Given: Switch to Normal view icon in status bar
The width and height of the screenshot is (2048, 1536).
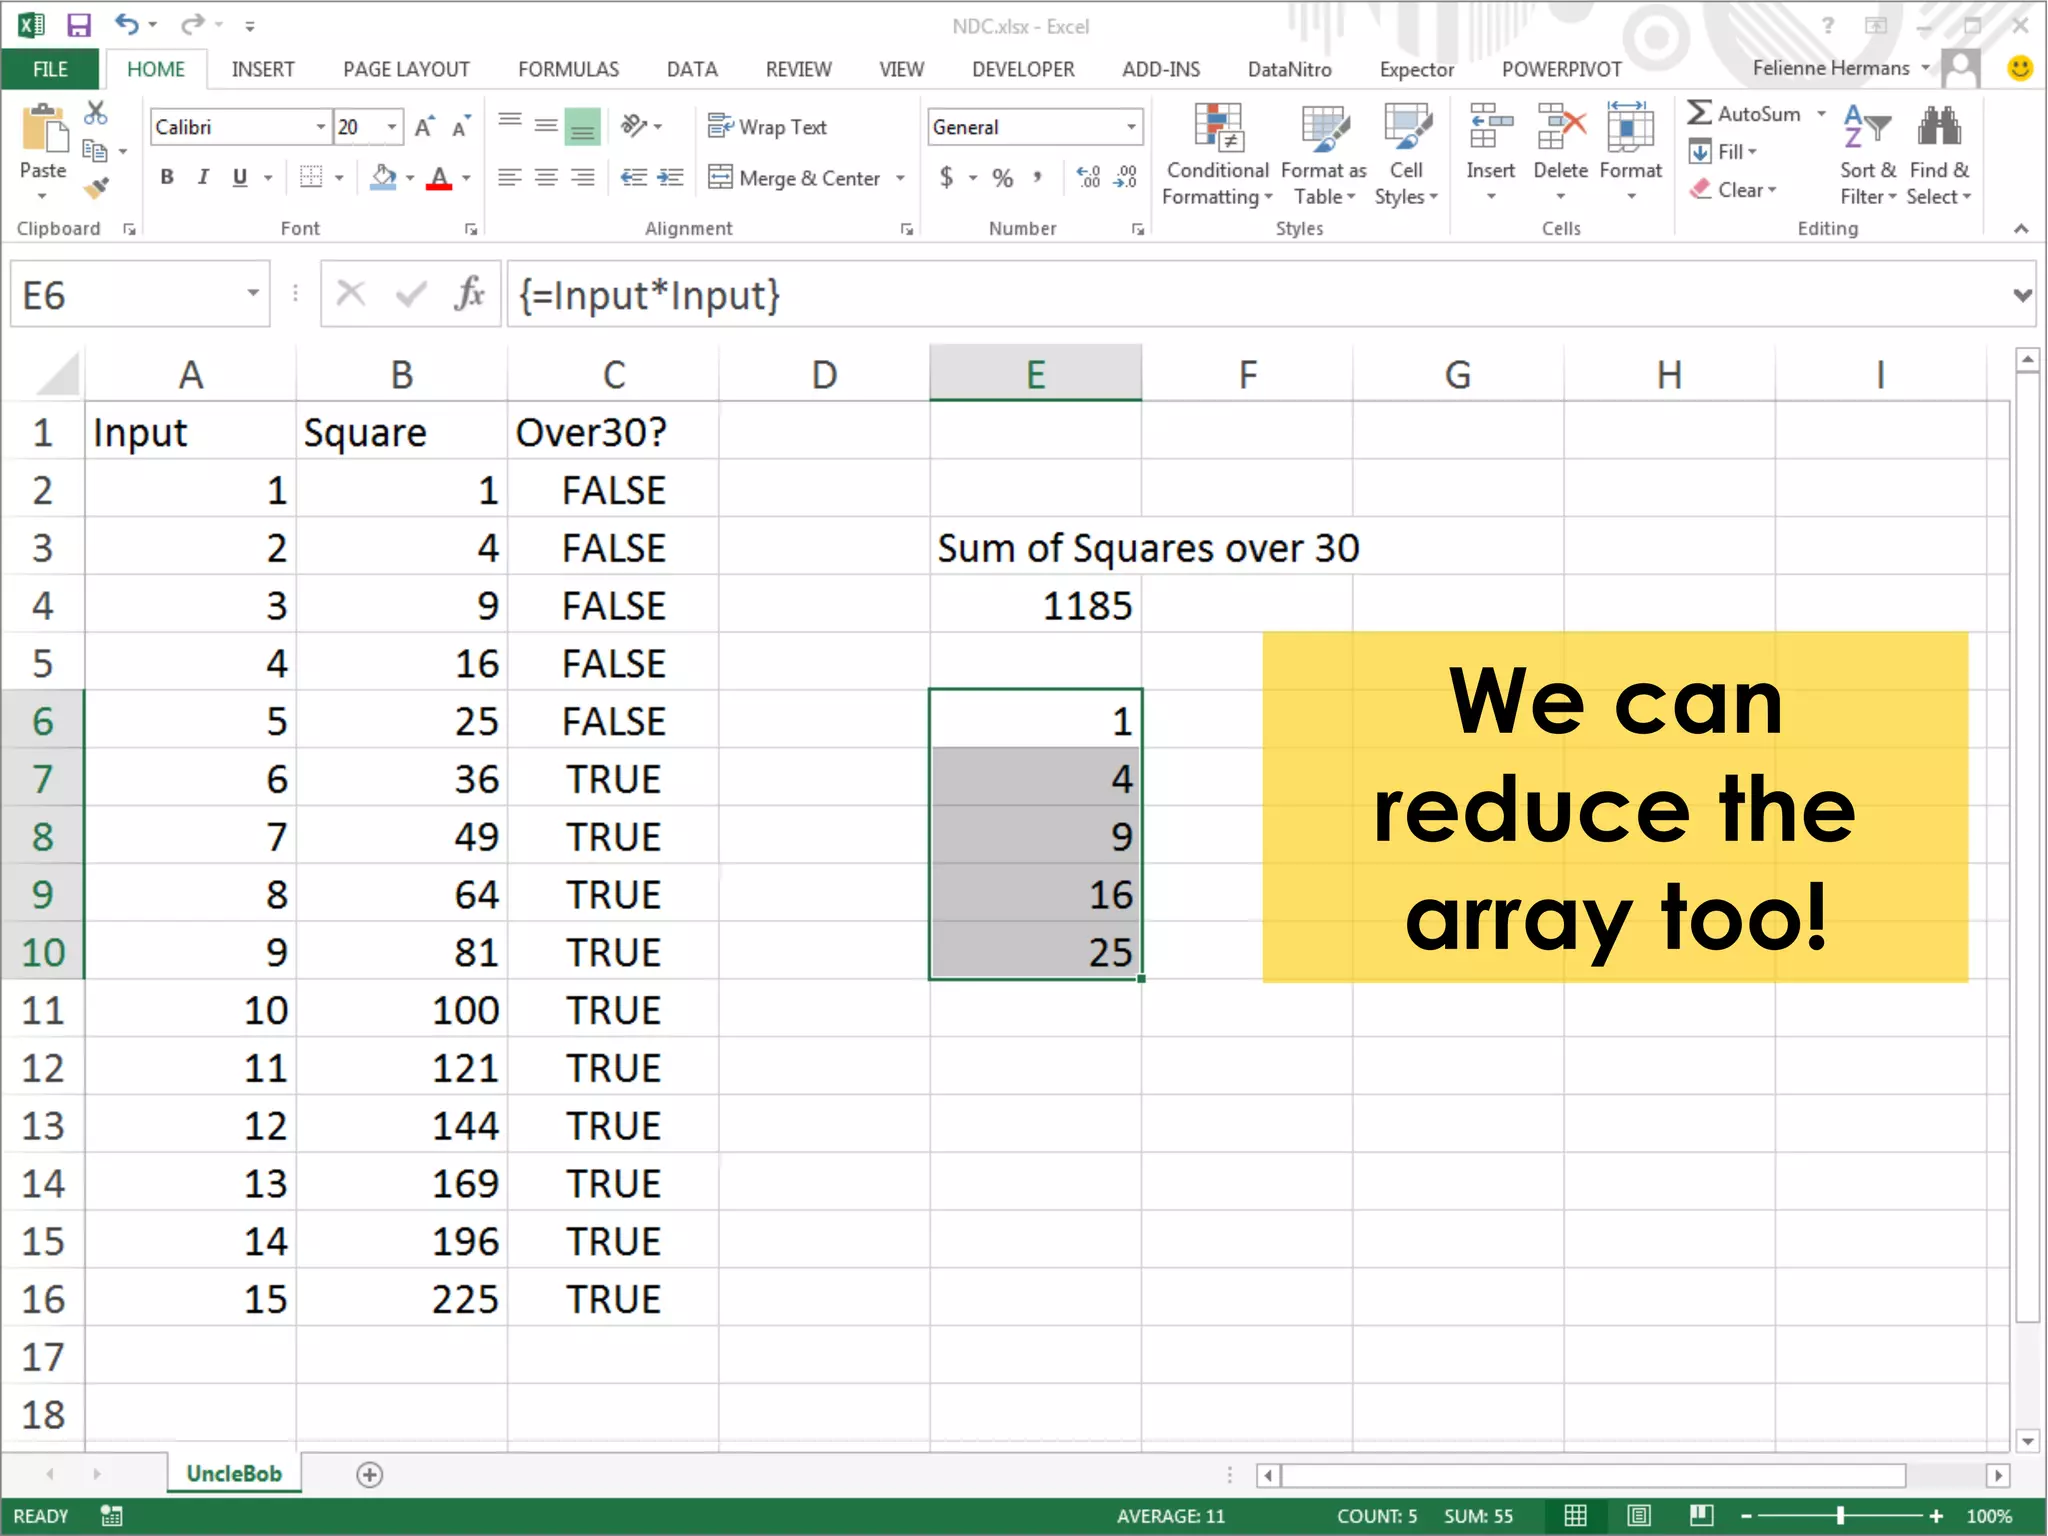Looking at the screenshot, I should [x=1575, y=1516].
